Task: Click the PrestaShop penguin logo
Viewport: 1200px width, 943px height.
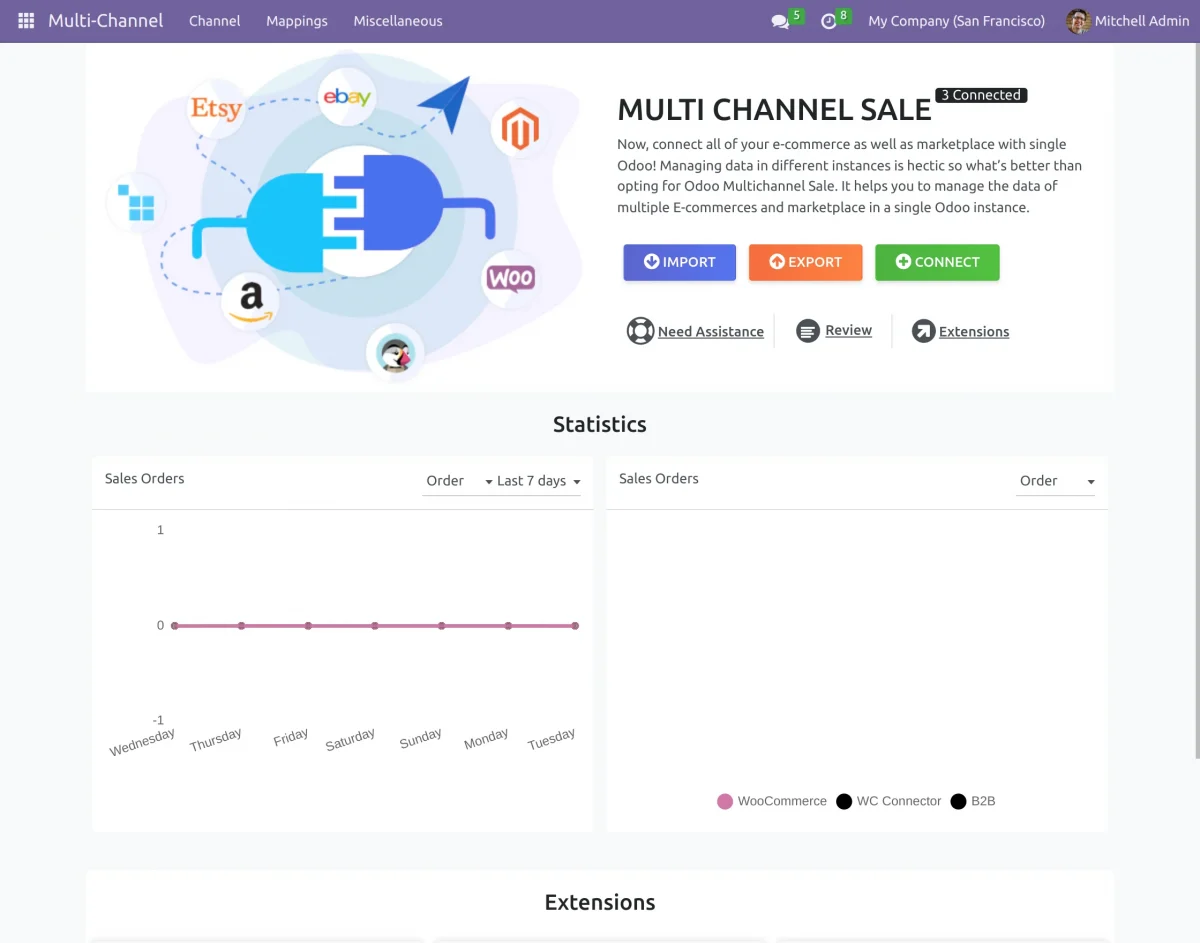Action: coord(395,353)
